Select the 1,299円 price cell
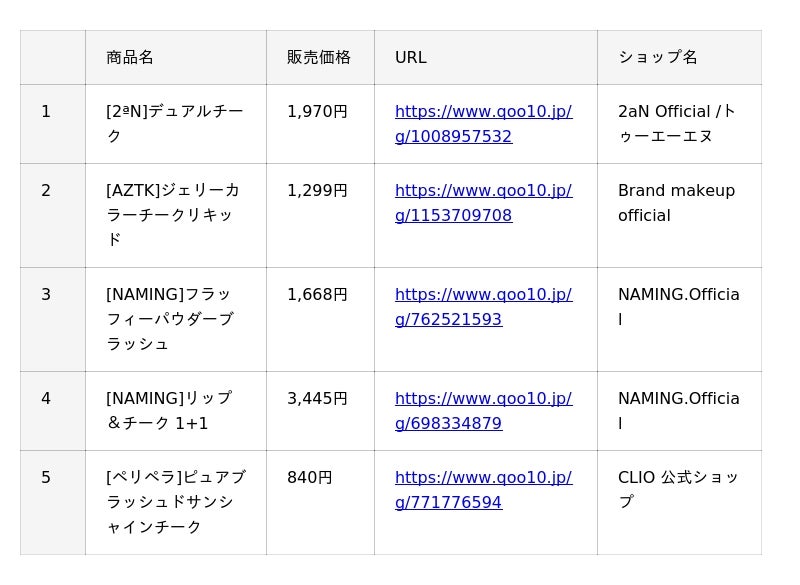The image size is (800, 585). tap(317, 190)
